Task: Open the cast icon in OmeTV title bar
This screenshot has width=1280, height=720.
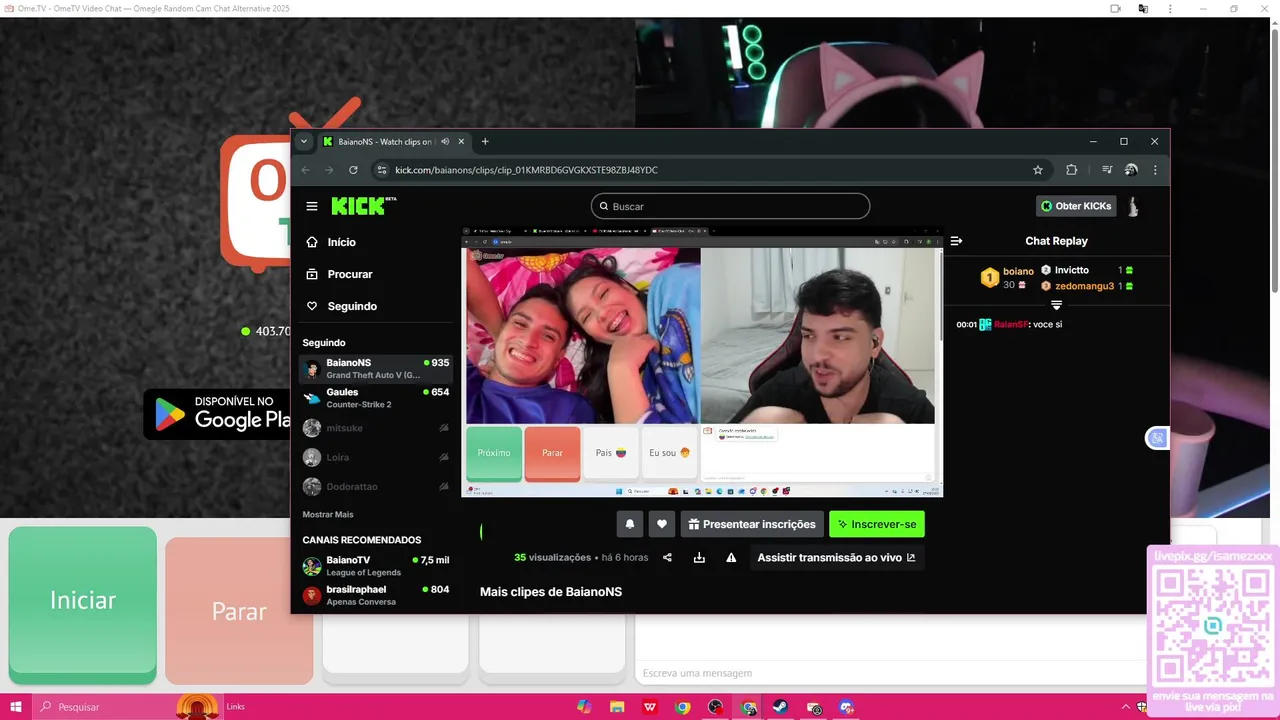Action: [x=1115, y=9]
